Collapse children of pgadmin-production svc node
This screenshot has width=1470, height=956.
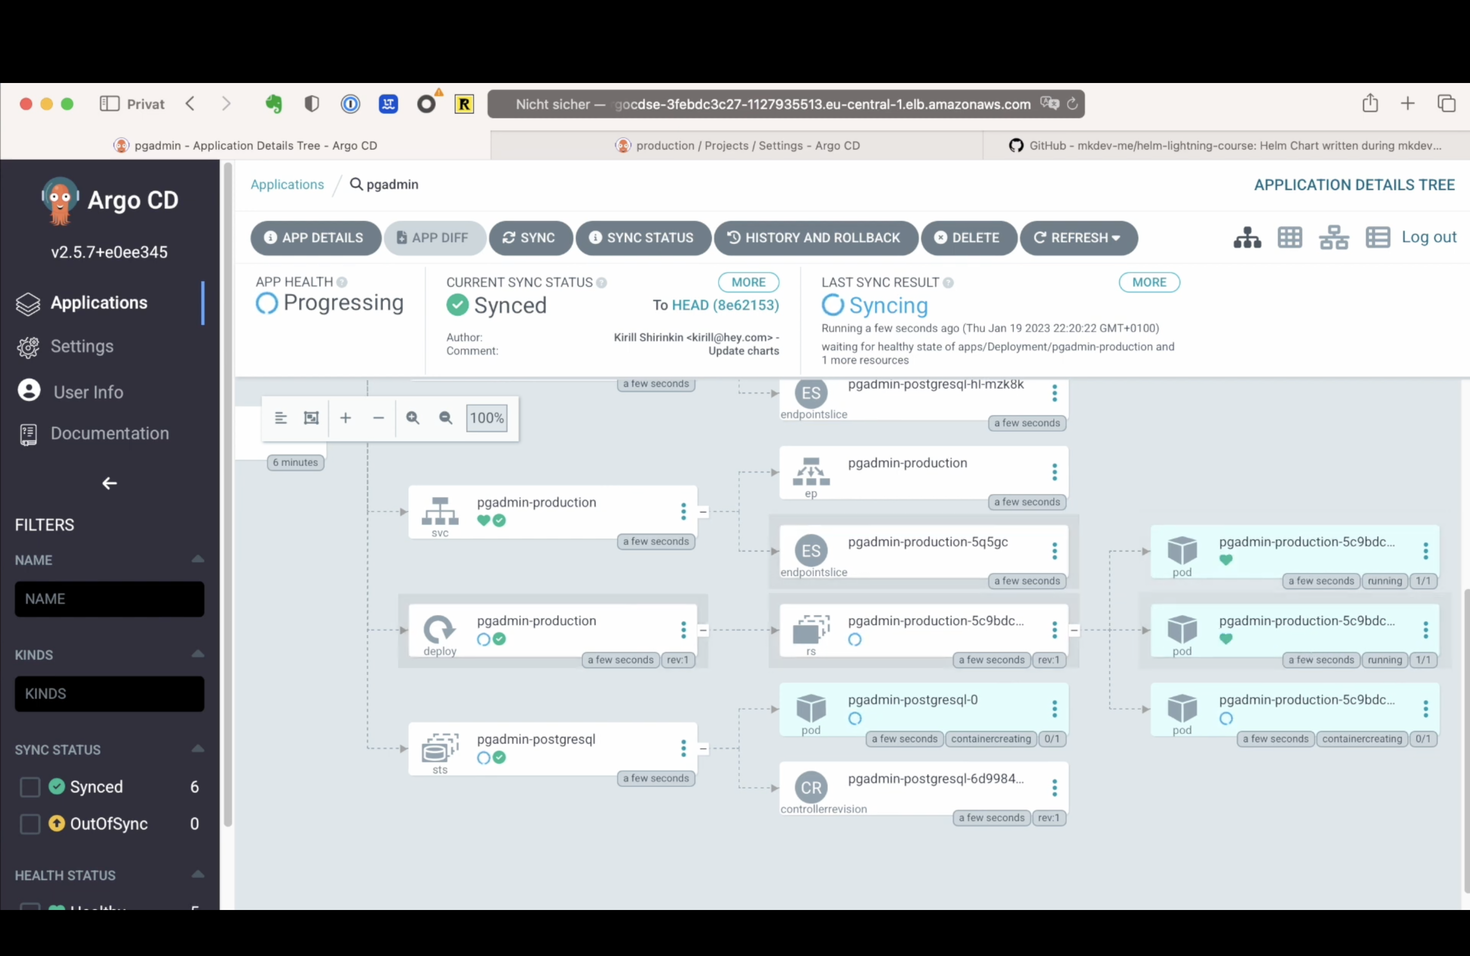[703, 512]
